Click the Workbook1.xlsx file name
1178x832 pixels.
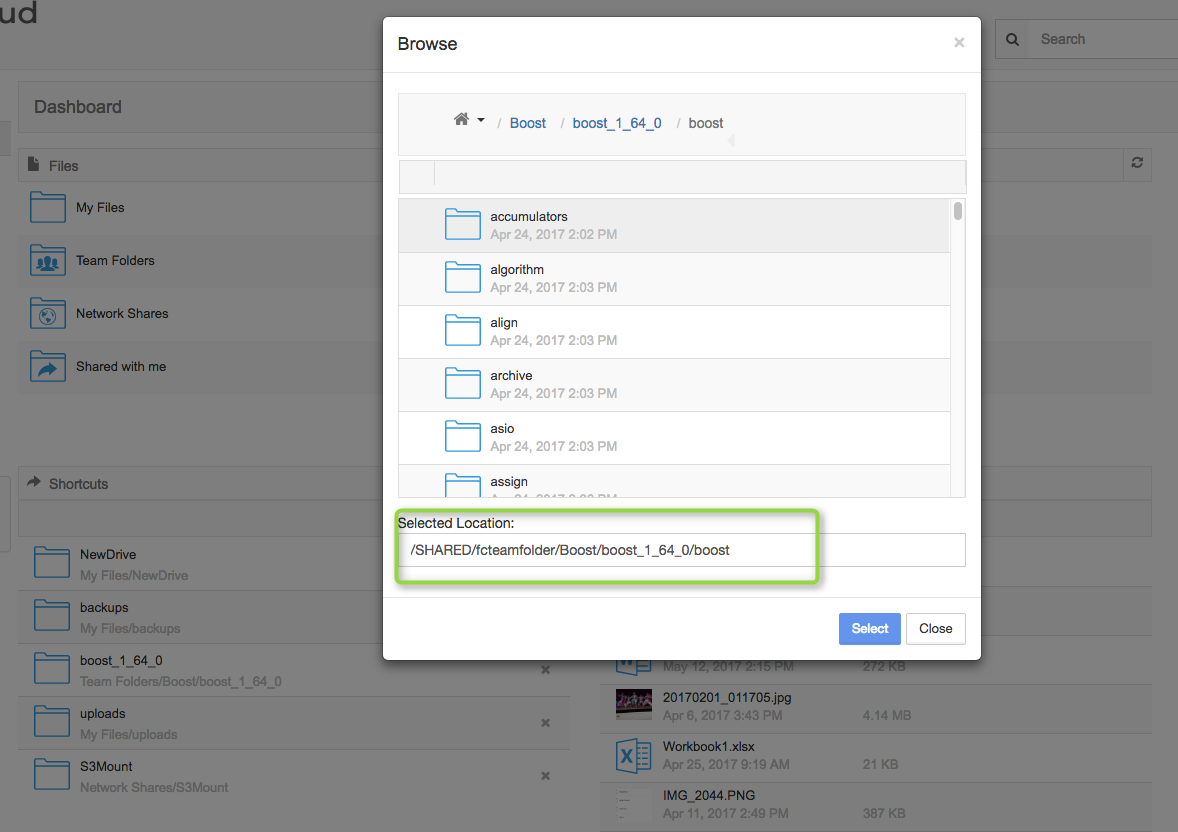(x=708, y=746)
